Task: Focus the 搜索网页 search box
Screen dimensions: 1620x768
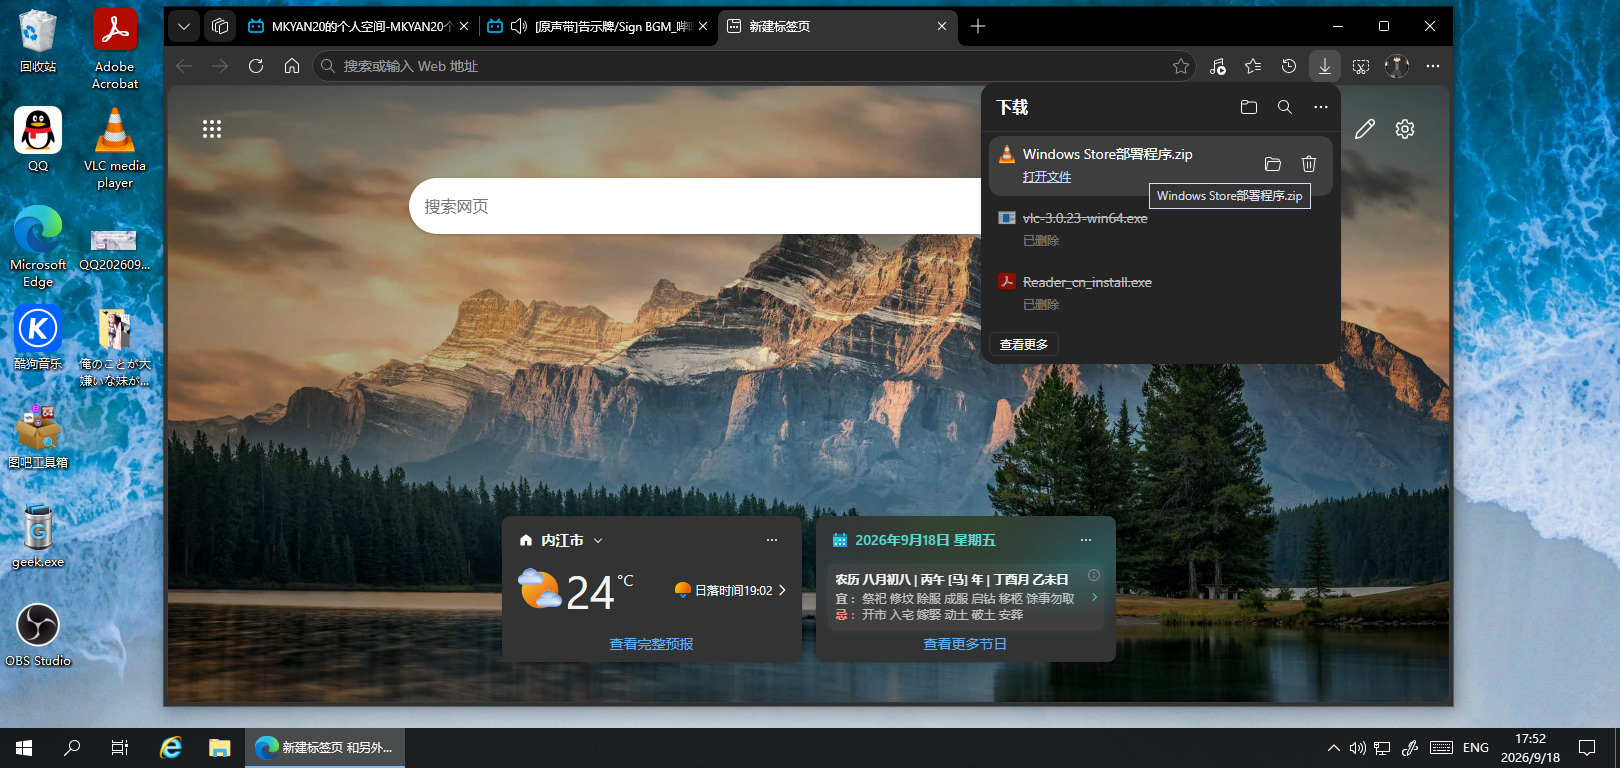Action: (x=695, y=206)
